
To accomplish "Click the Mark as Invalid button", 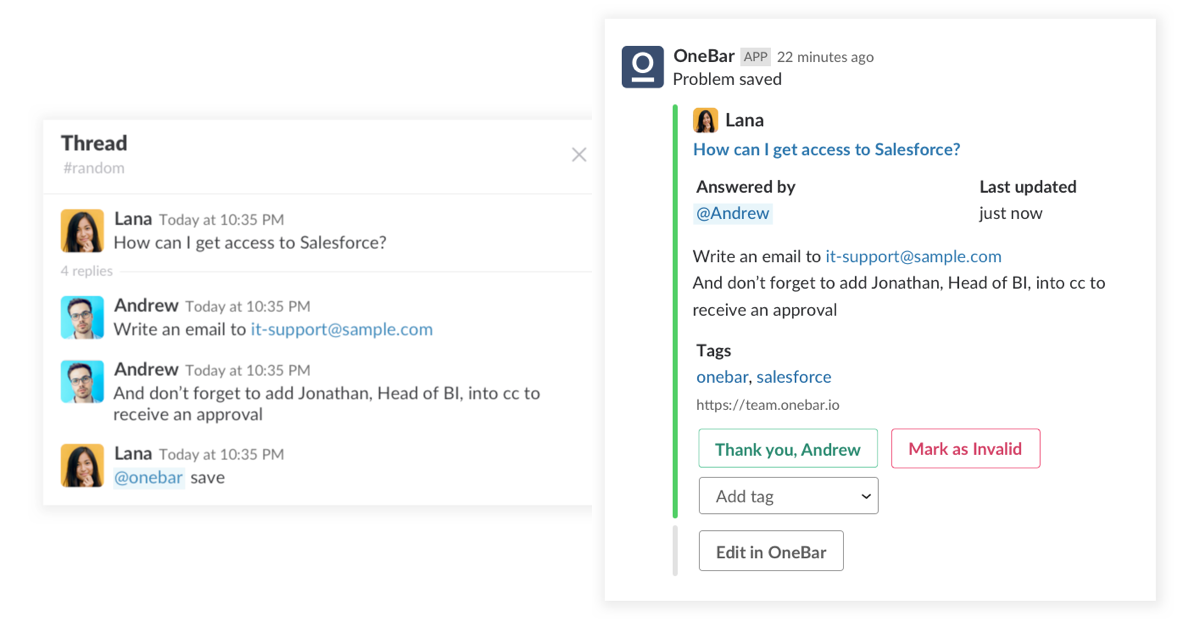I will 965,449.
